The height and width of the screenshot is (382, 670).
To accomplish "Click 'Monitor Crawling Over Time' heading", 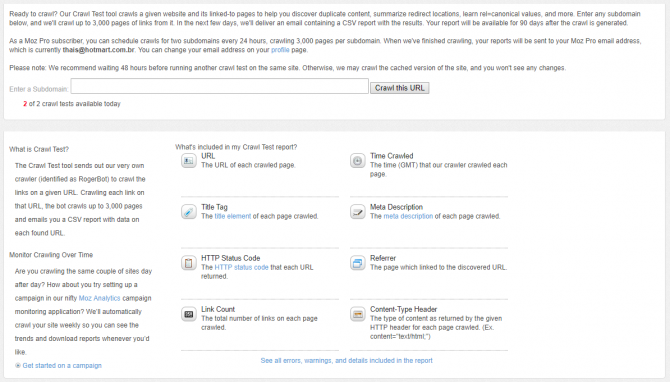I will tap(51, 255).
